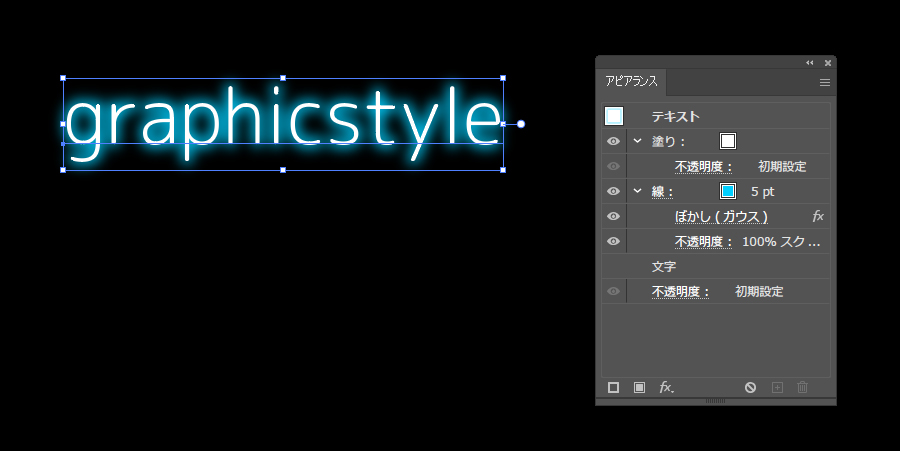
Task: Click fx icon on Gaussian blur row
Action: 818,216
